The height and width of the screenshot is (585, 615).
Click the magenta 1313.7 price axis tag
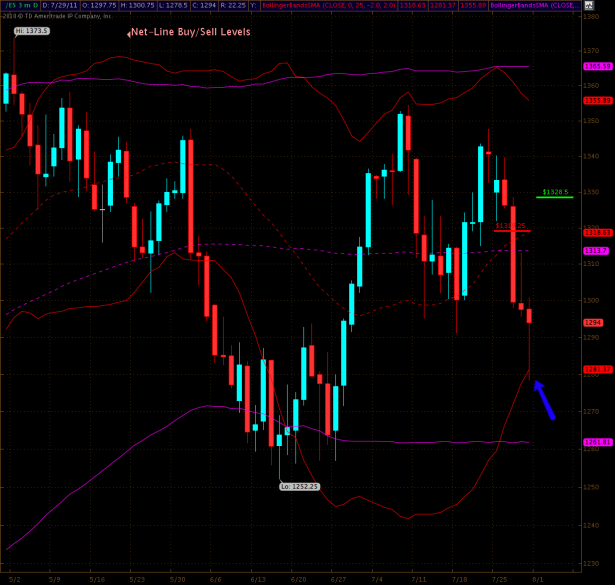[597, 250]
